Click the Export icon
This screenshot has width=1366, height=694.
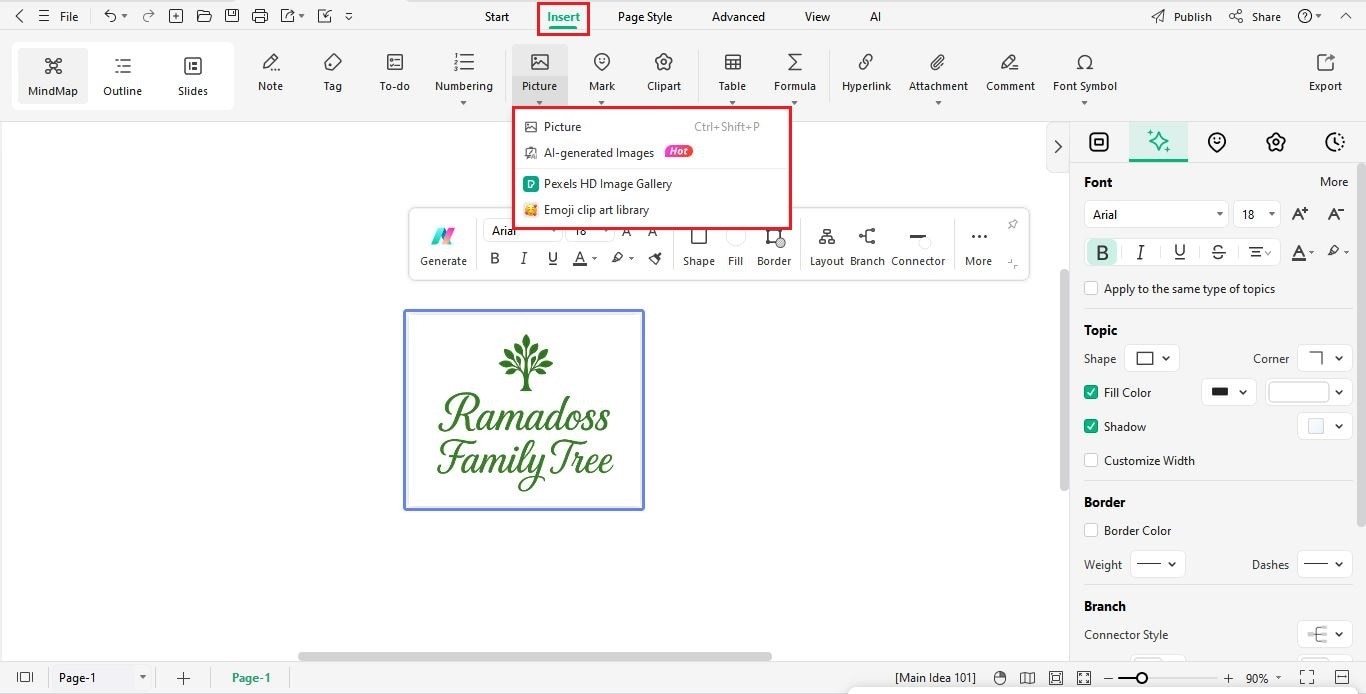pos(1325,73)
